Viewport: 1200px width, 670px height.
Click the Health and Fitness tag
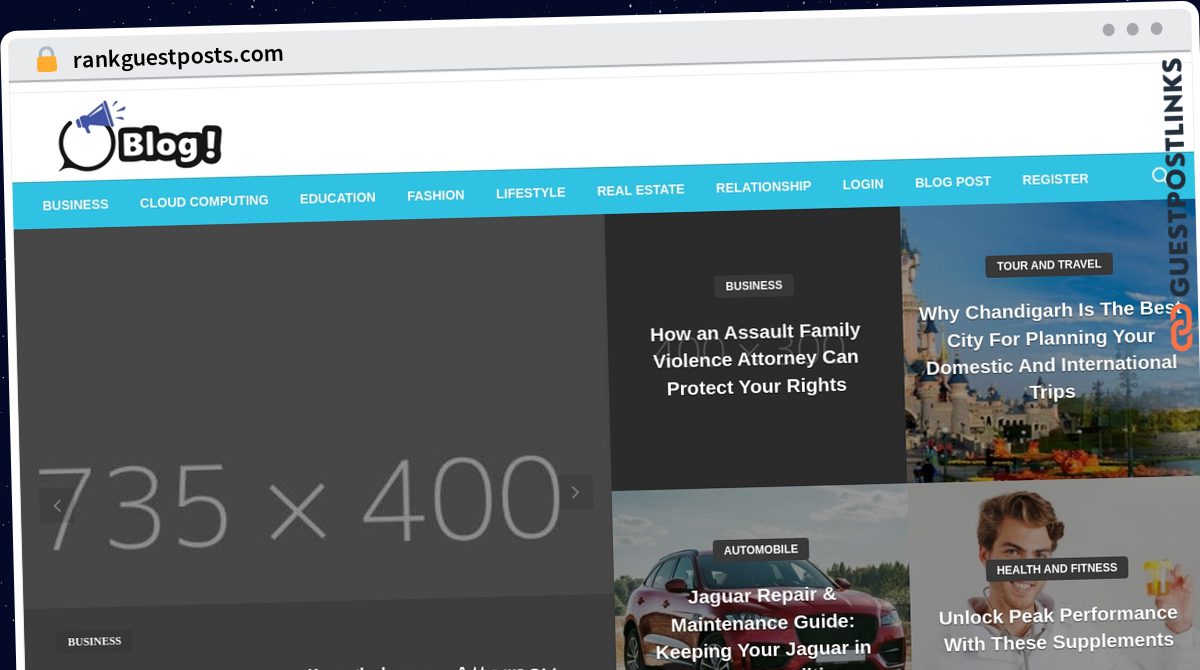click(x=1057, y=569)
